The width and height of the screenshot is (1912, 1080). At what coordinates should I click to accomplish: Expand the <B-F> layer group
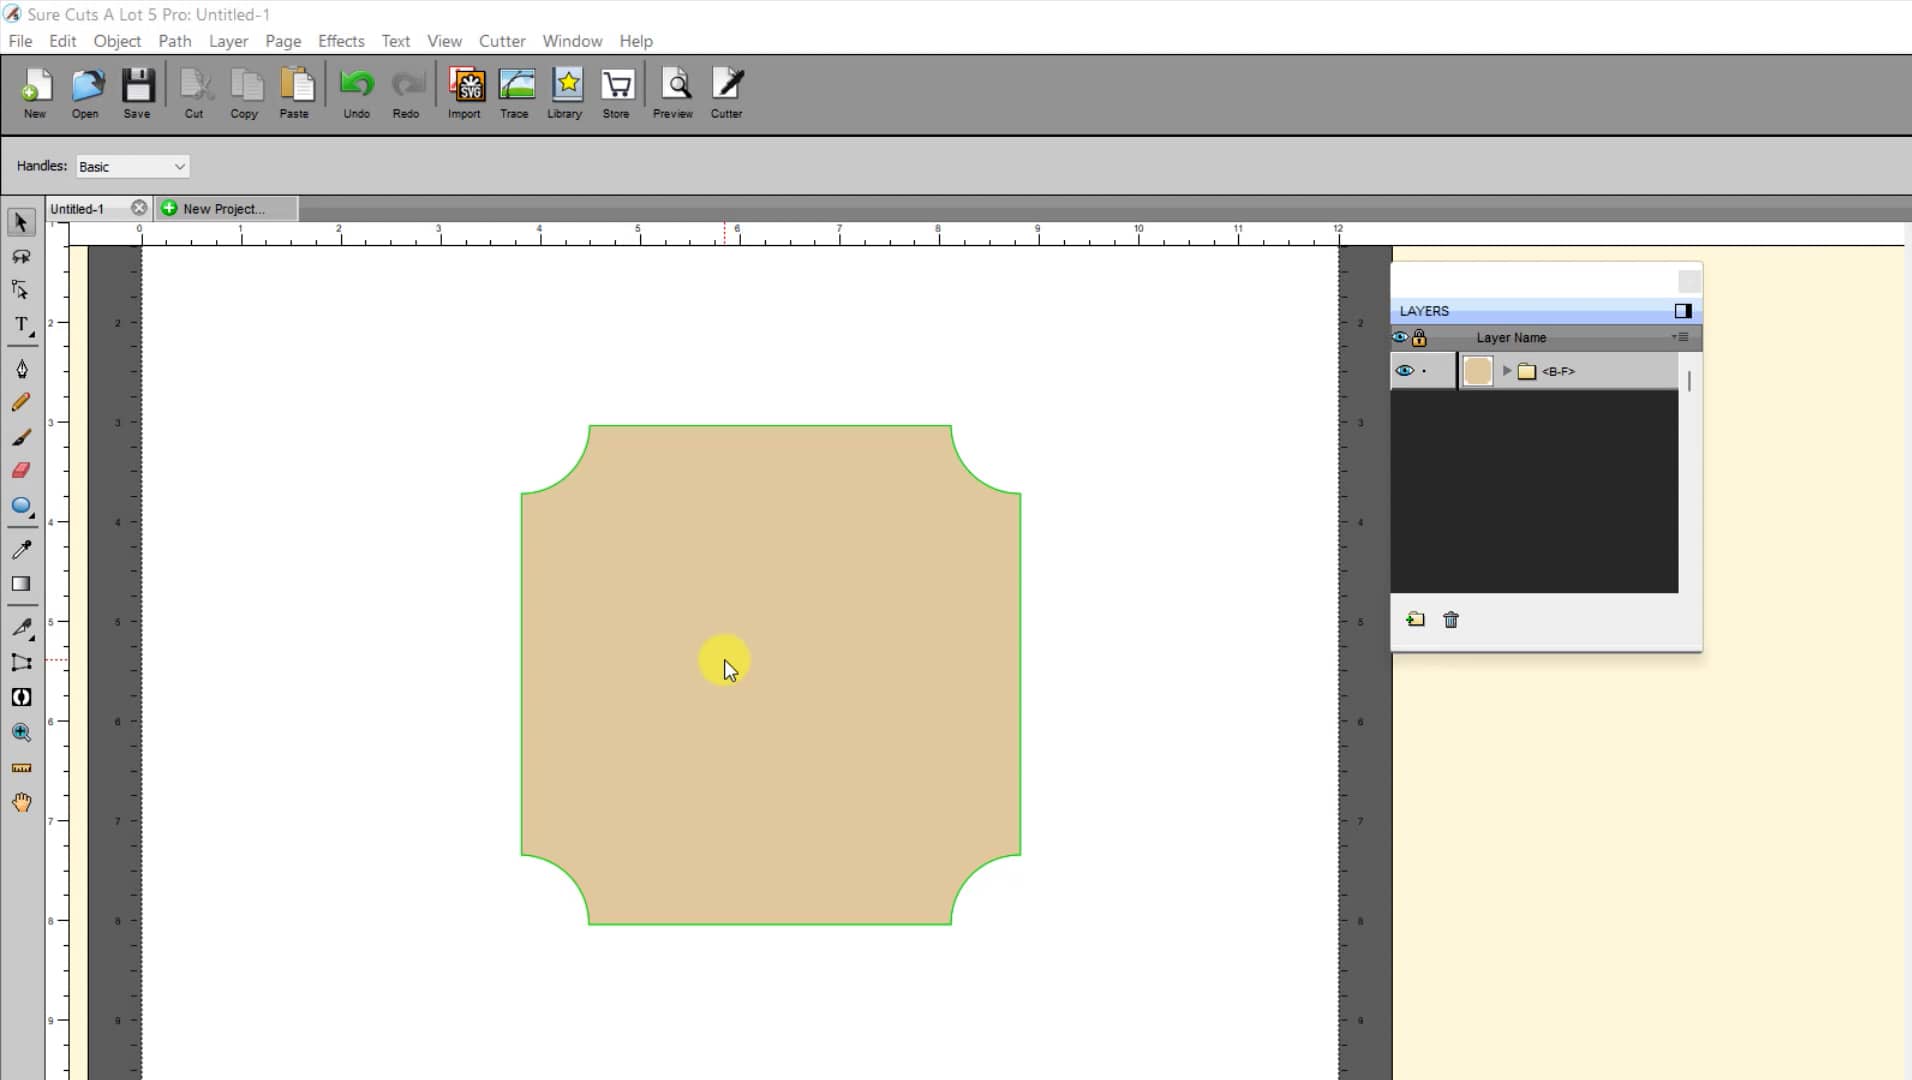(1508, 370)
